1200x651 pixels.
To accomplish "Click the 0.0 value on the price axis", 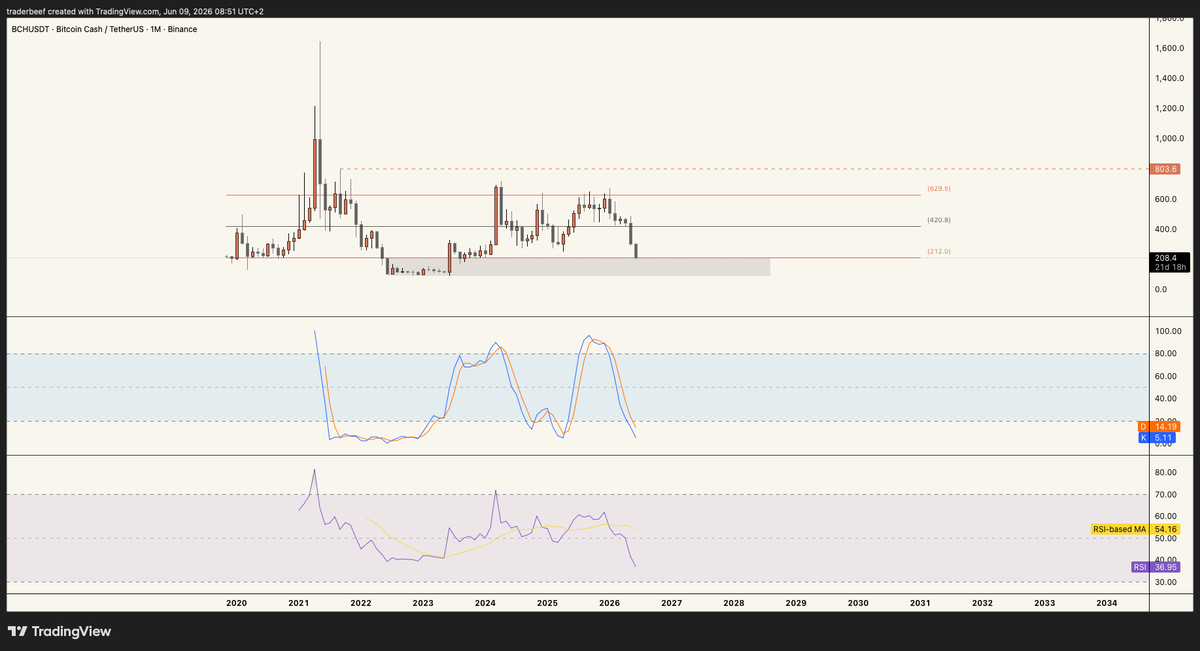I will tap(1161, 289).
